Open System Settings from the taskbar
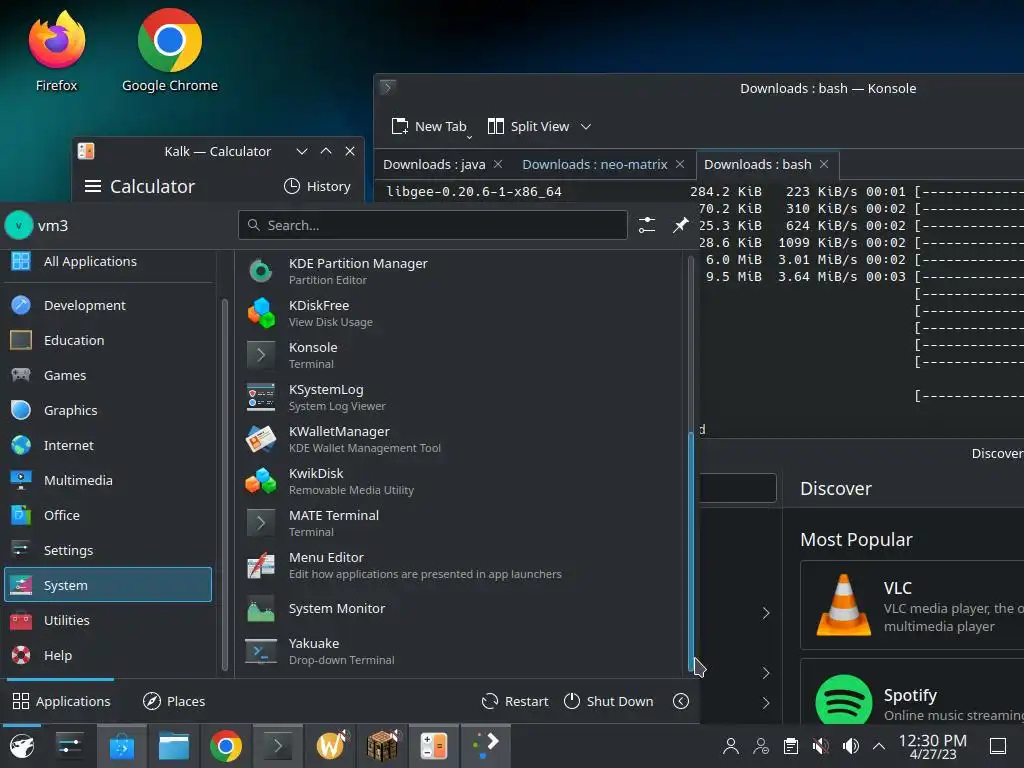This screenshot has height=768, width=1024. coord(69,746)
